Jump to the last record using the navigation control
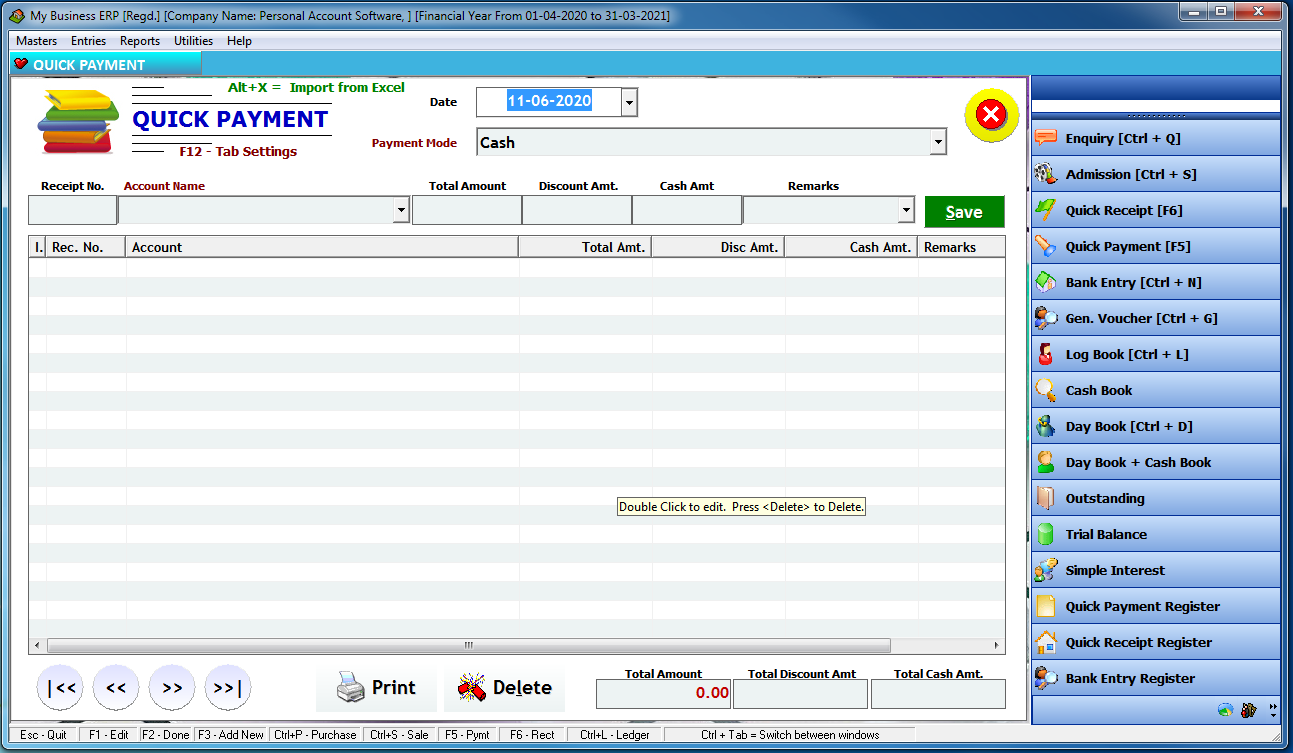The image size is (1293, 753). pos(229,687)
